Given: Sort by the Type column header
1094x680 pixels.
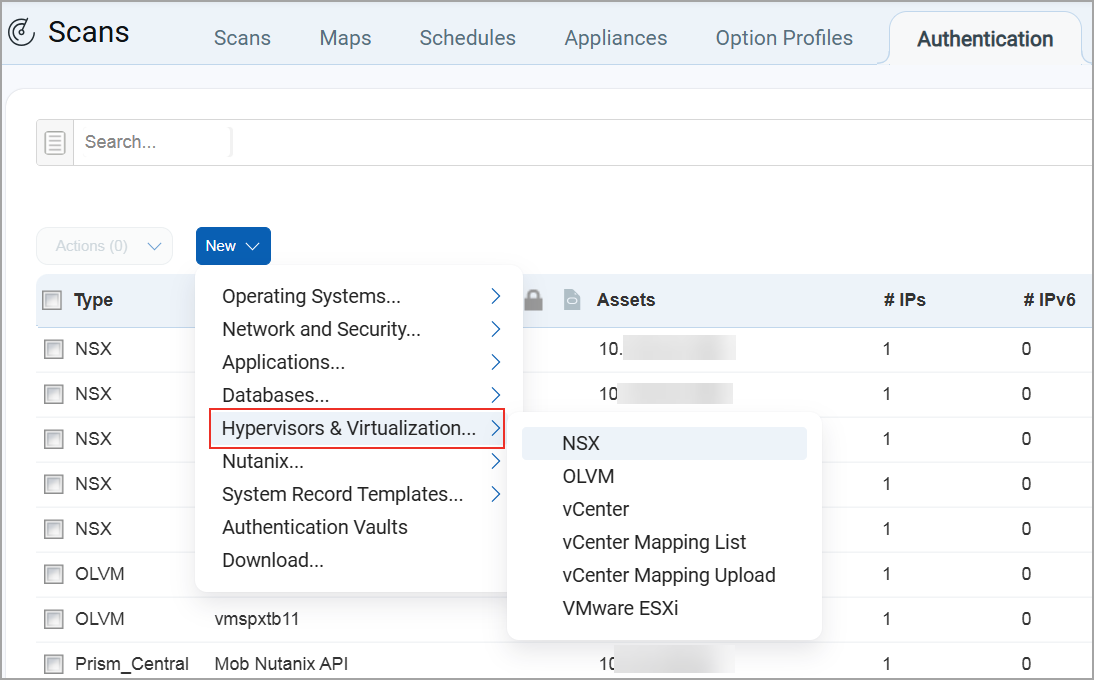Looking at the screenshot, I should click(x=93, y=301).
